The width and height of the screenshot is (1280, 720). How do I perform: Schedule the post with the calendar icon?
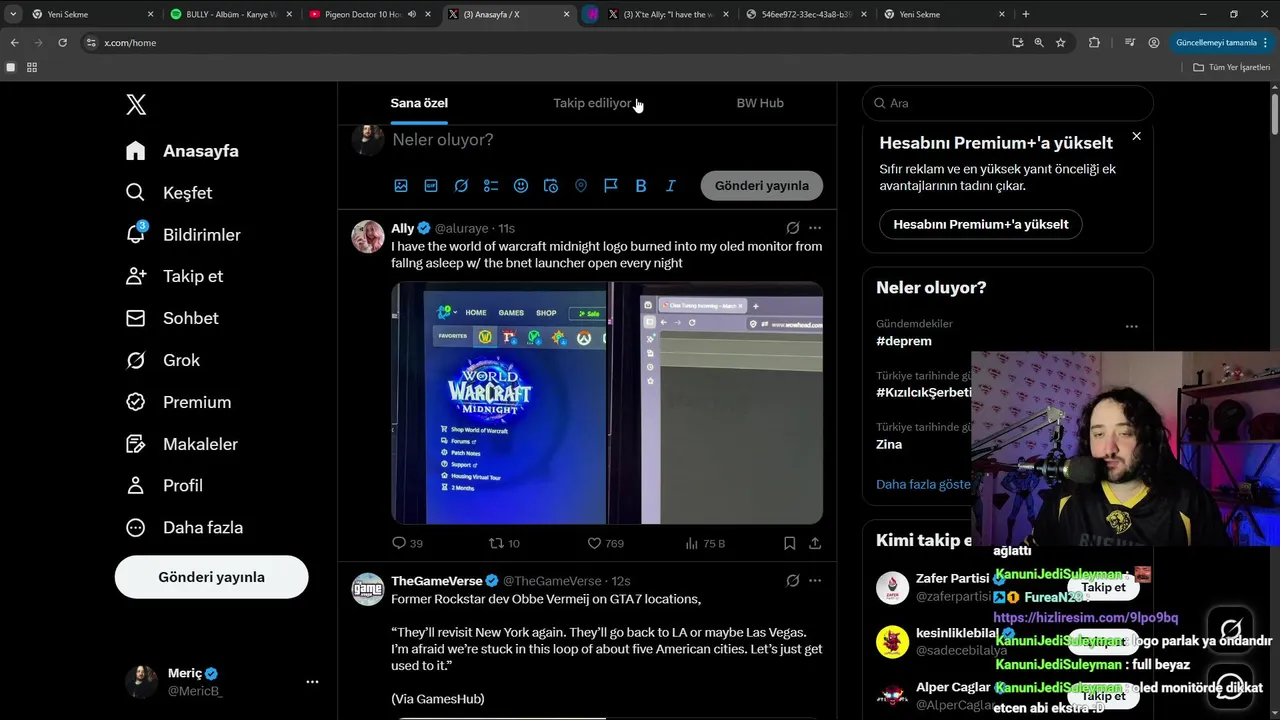pos(551,186)
